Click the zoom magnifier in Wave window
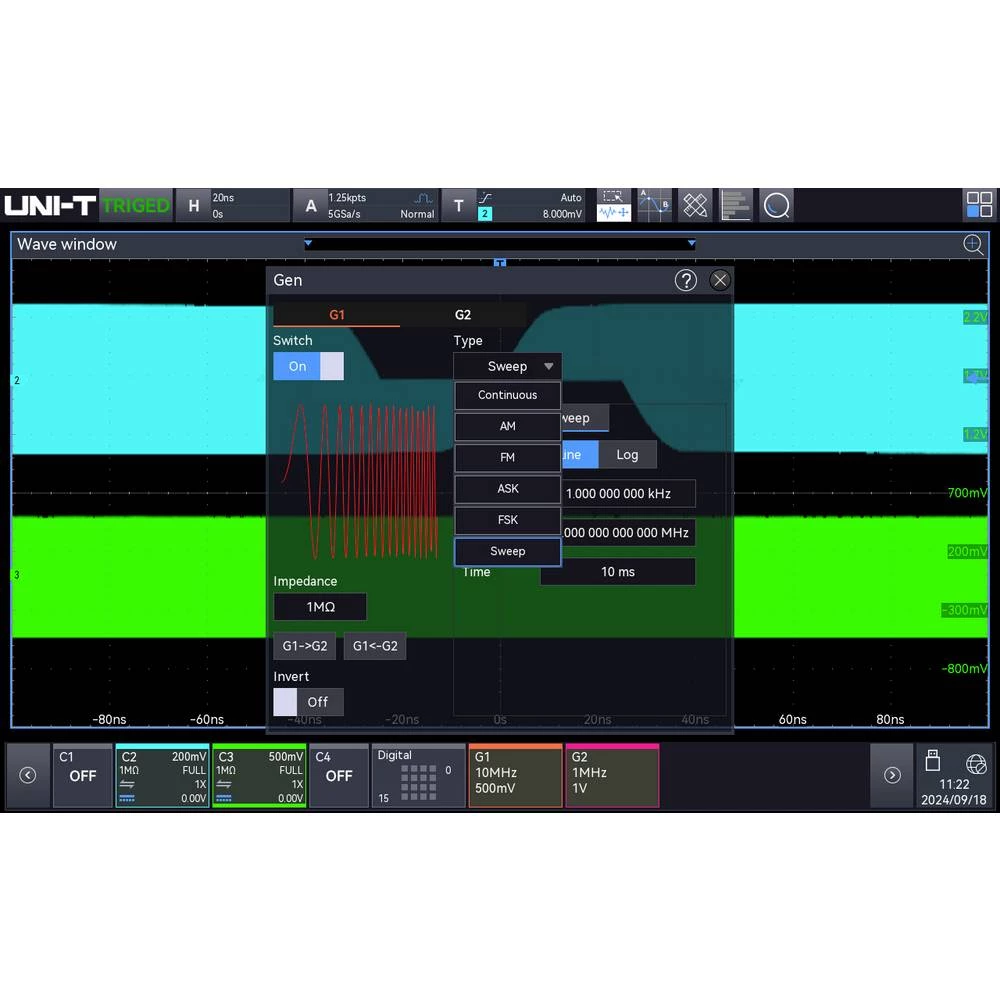1000x1000 pixels. [x=973, y=244]
